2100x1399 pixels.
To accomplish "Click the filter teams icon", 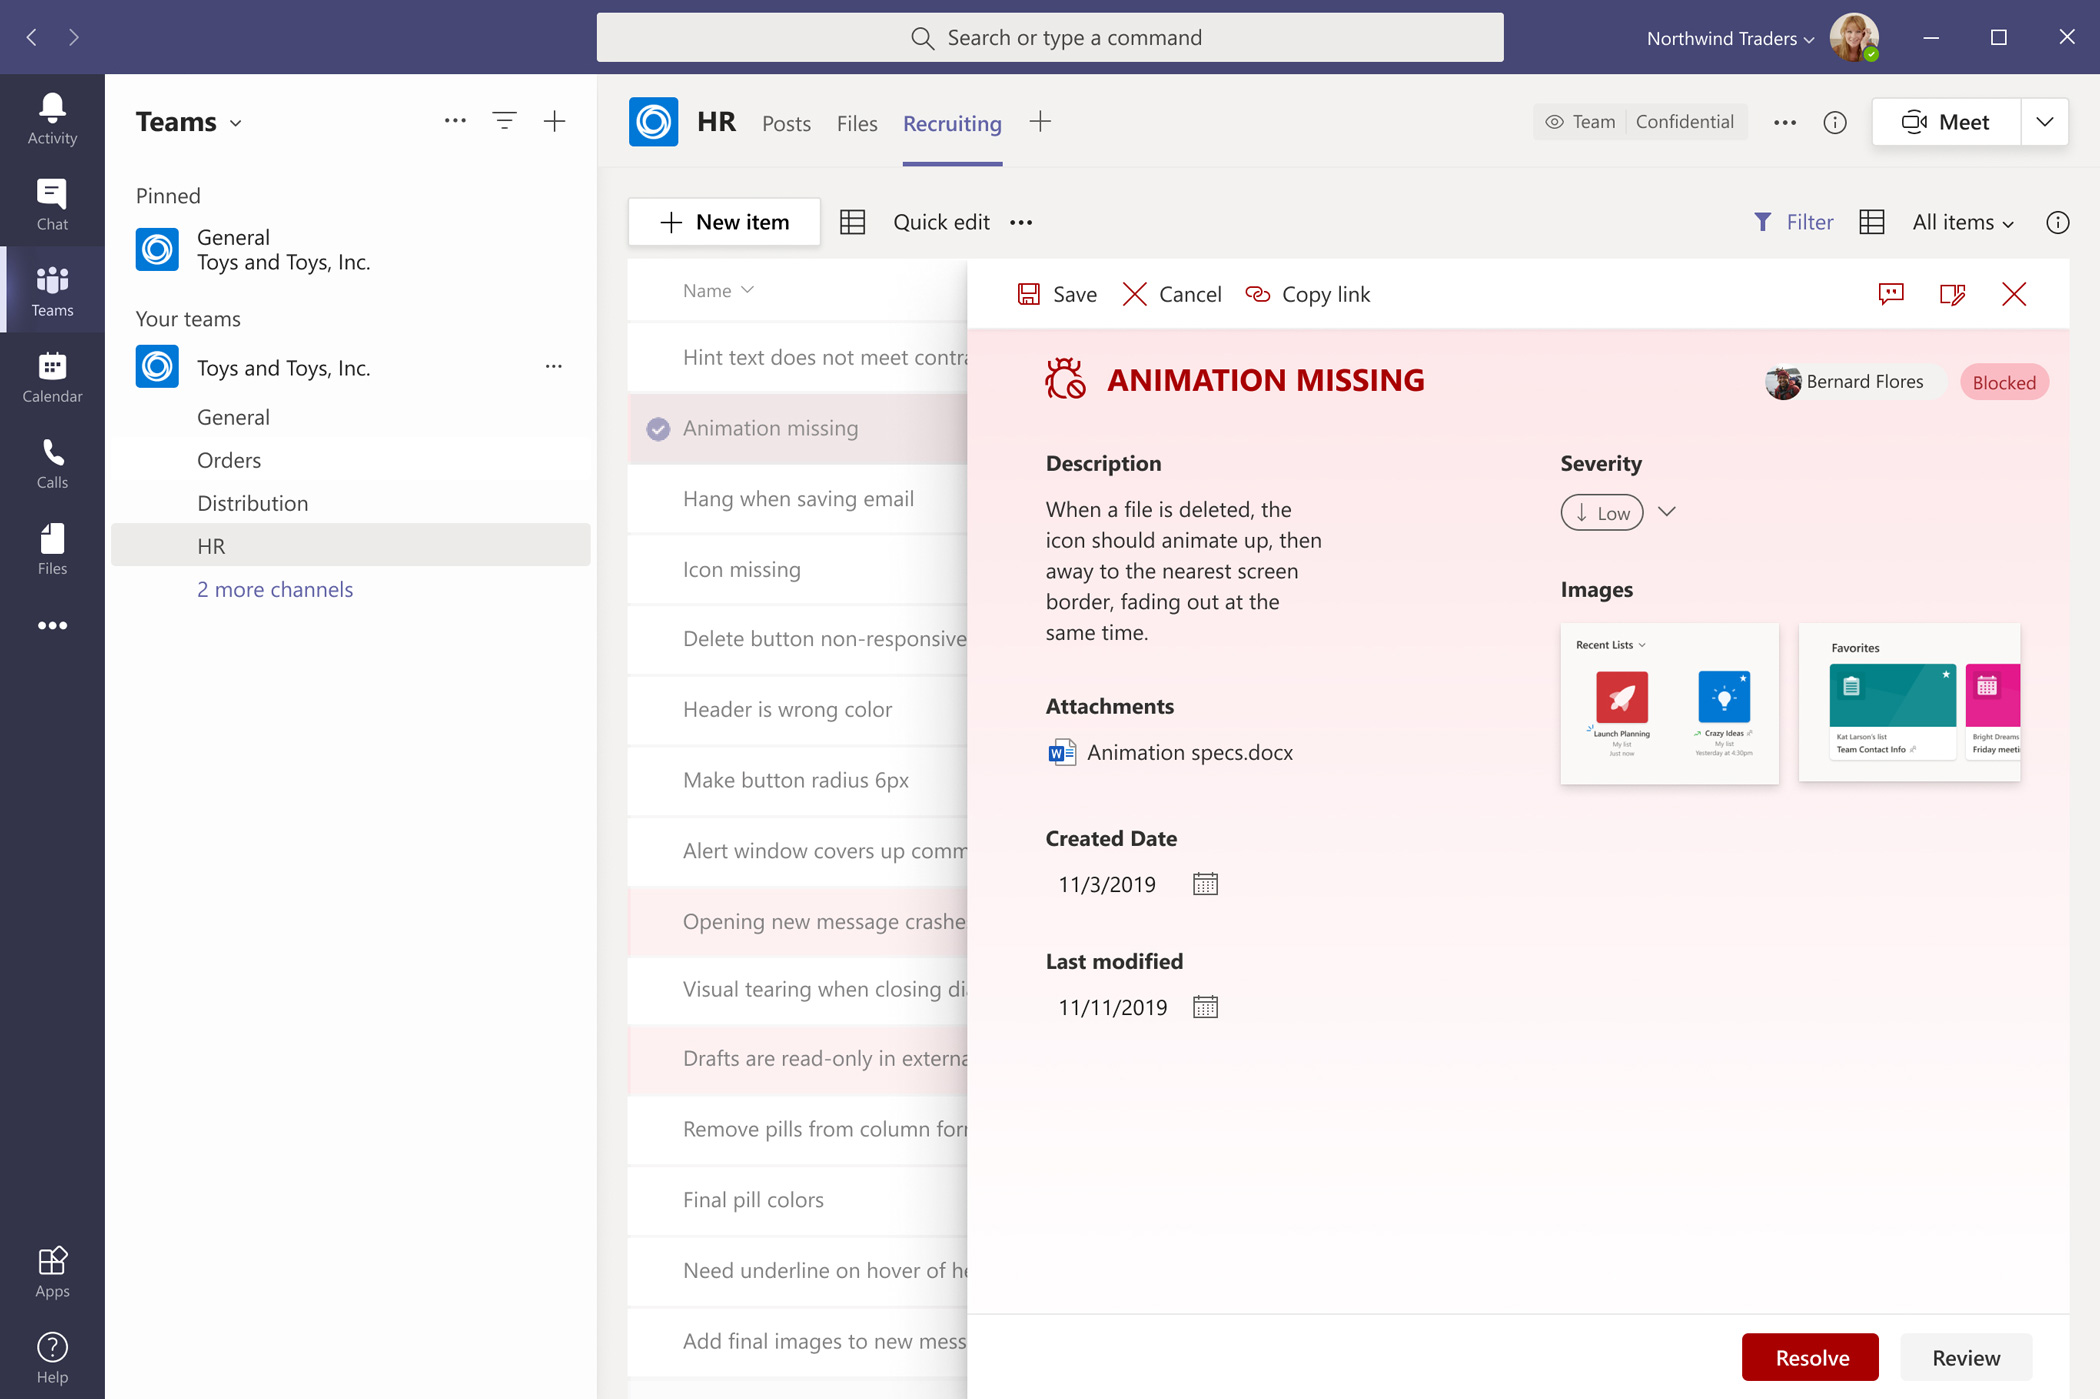I will click(504, 121).
